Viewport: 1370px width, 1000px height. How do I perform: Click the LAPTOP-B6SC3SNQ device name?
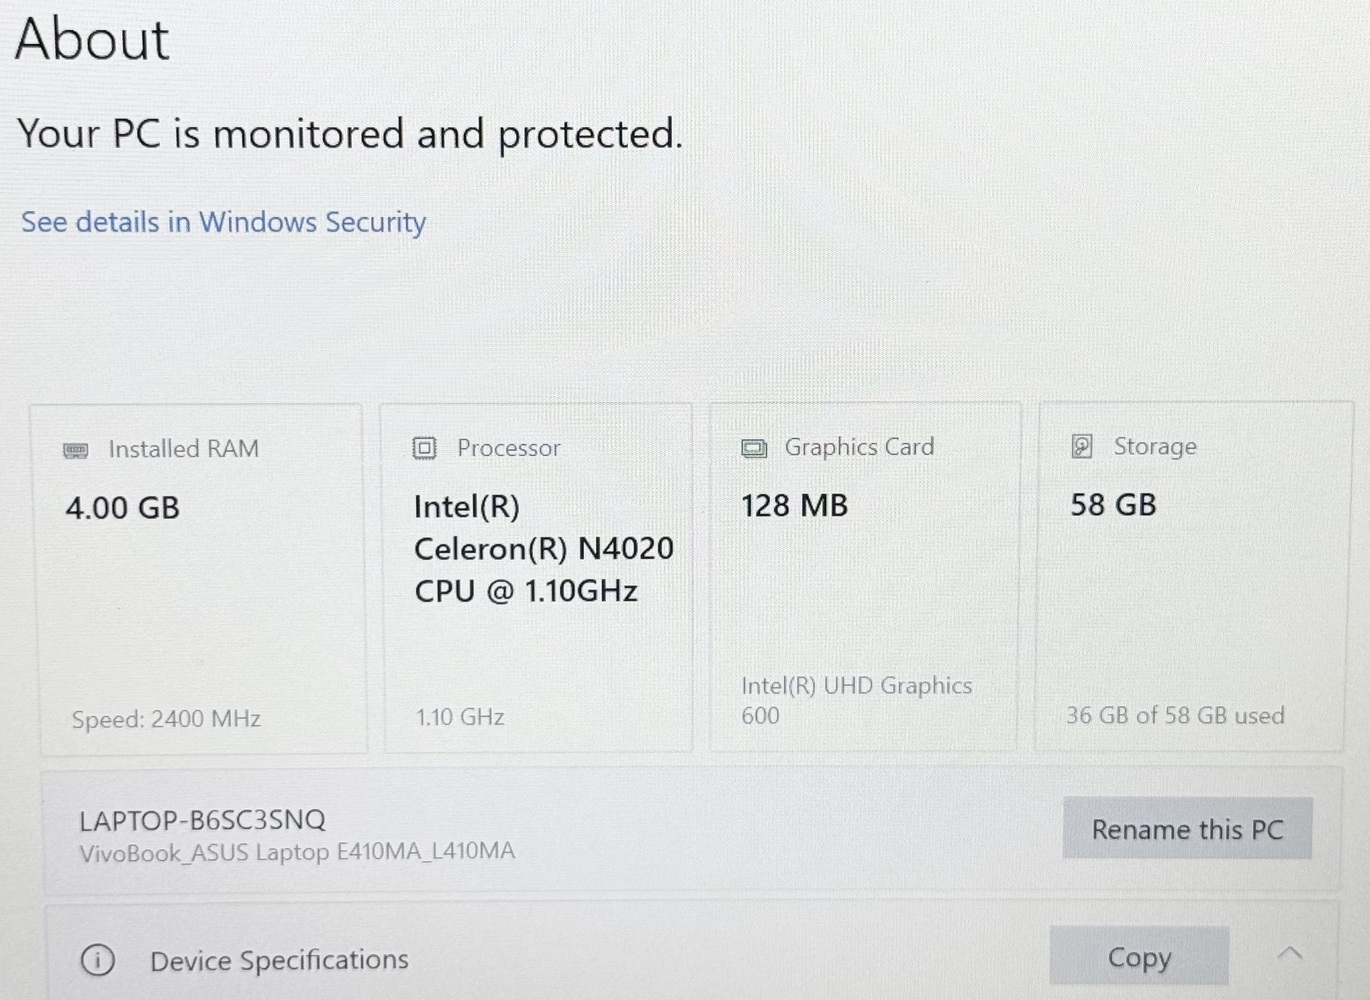click(202, 820)
